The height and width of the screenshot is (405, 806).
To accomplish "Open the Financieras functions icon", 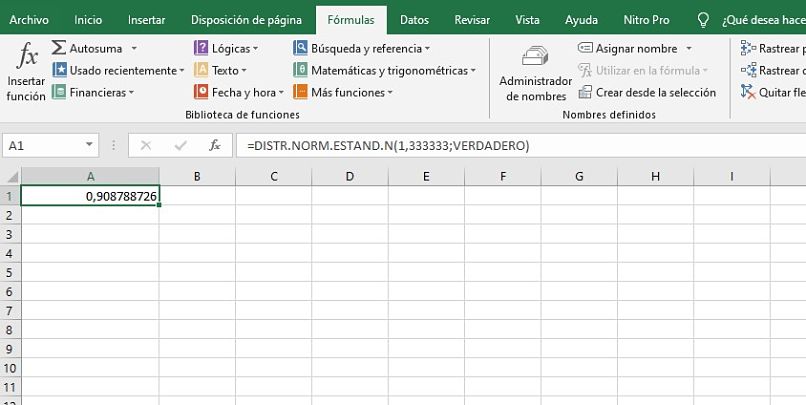I will coord(60,92).
